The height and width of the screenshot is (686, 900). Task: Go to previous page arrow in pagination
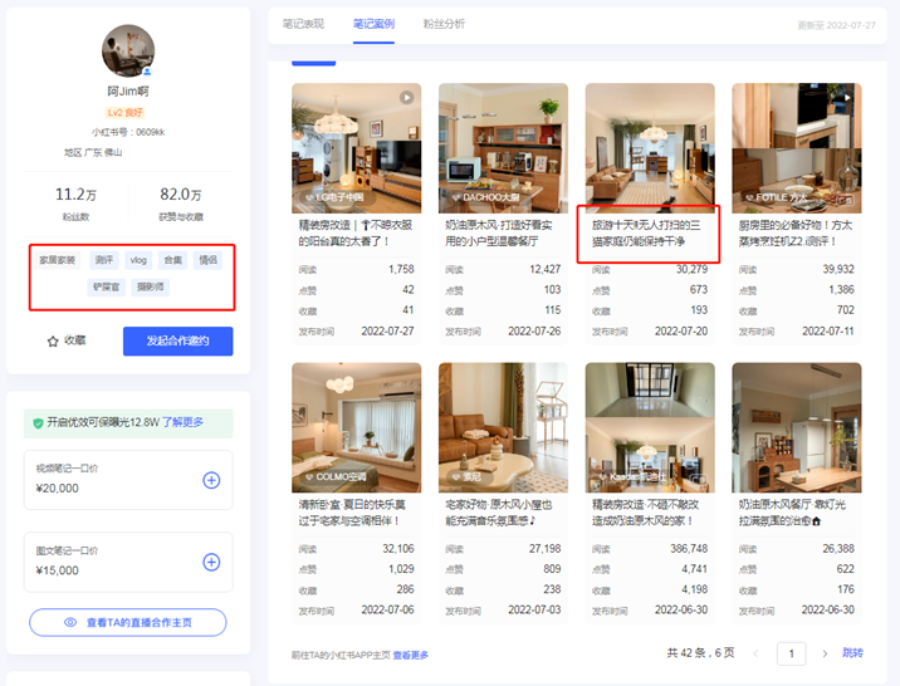755,653
